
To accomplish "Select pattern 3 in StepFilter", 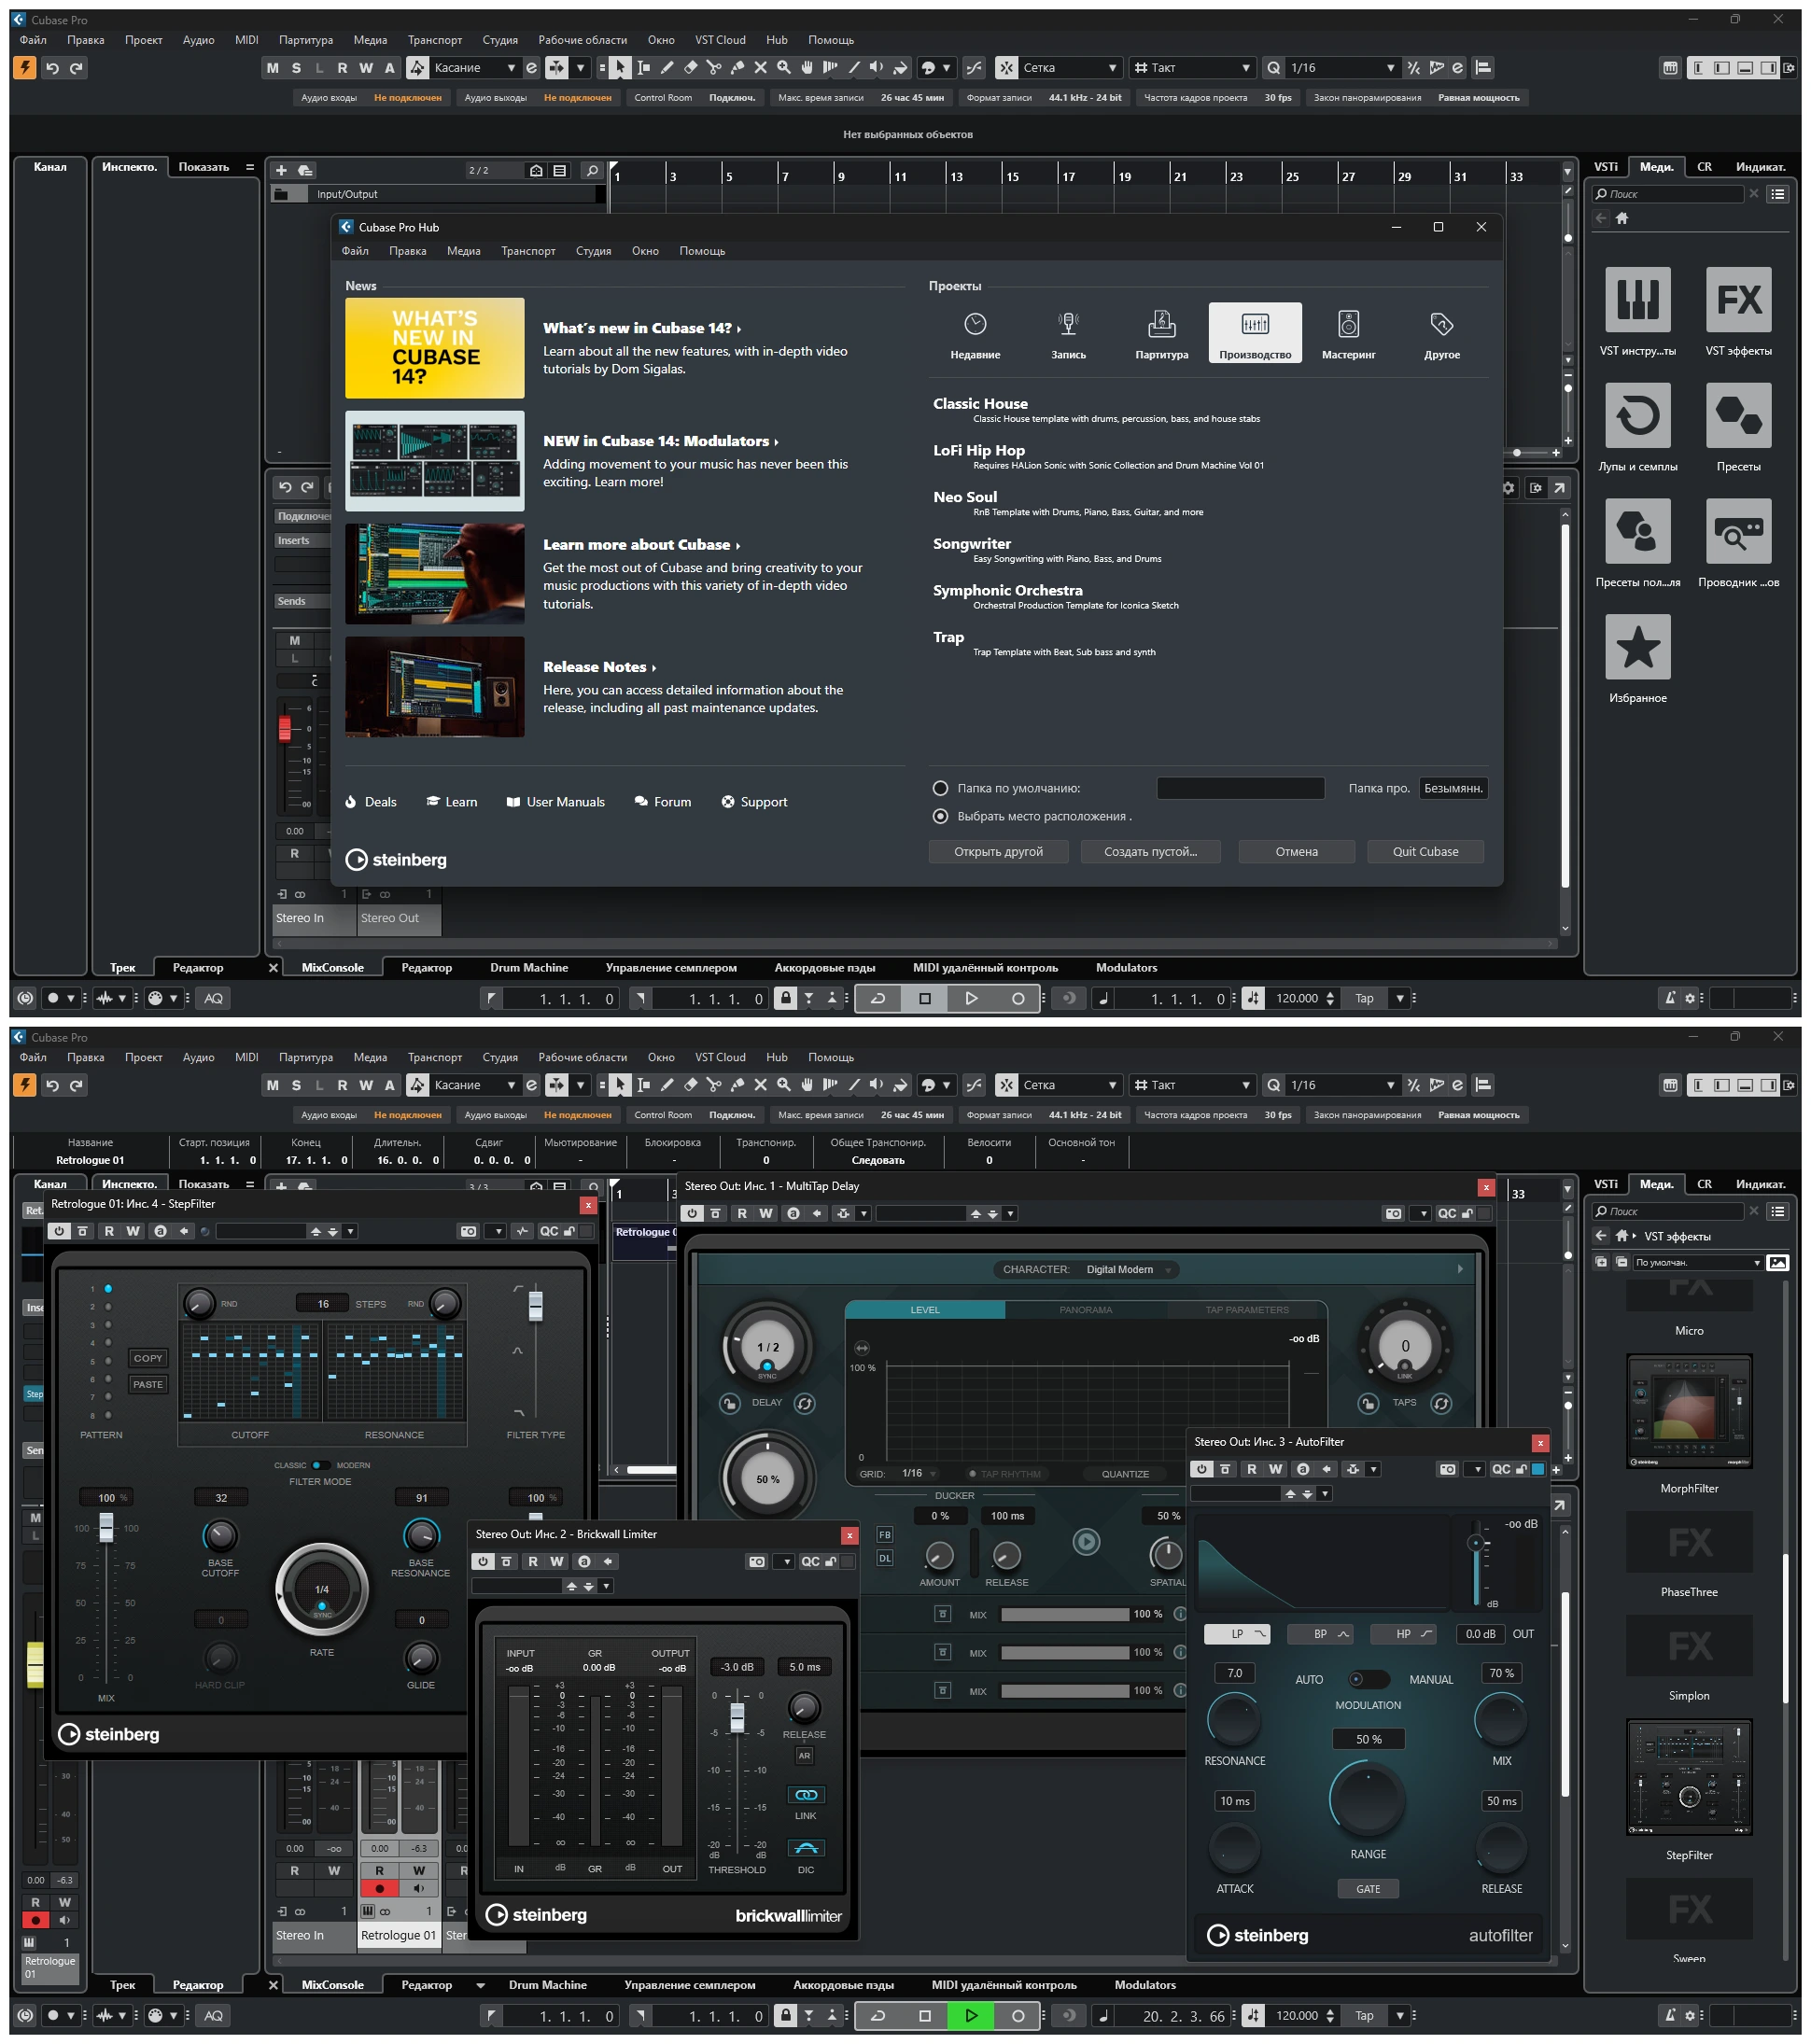I will coord(108,1325).
